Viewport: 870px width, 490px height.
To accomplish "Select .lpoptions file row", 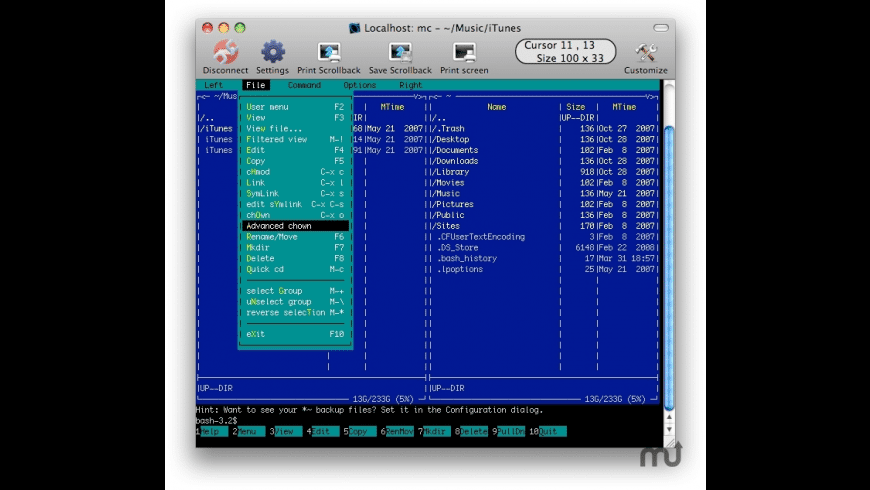I will tap(544, 269).
